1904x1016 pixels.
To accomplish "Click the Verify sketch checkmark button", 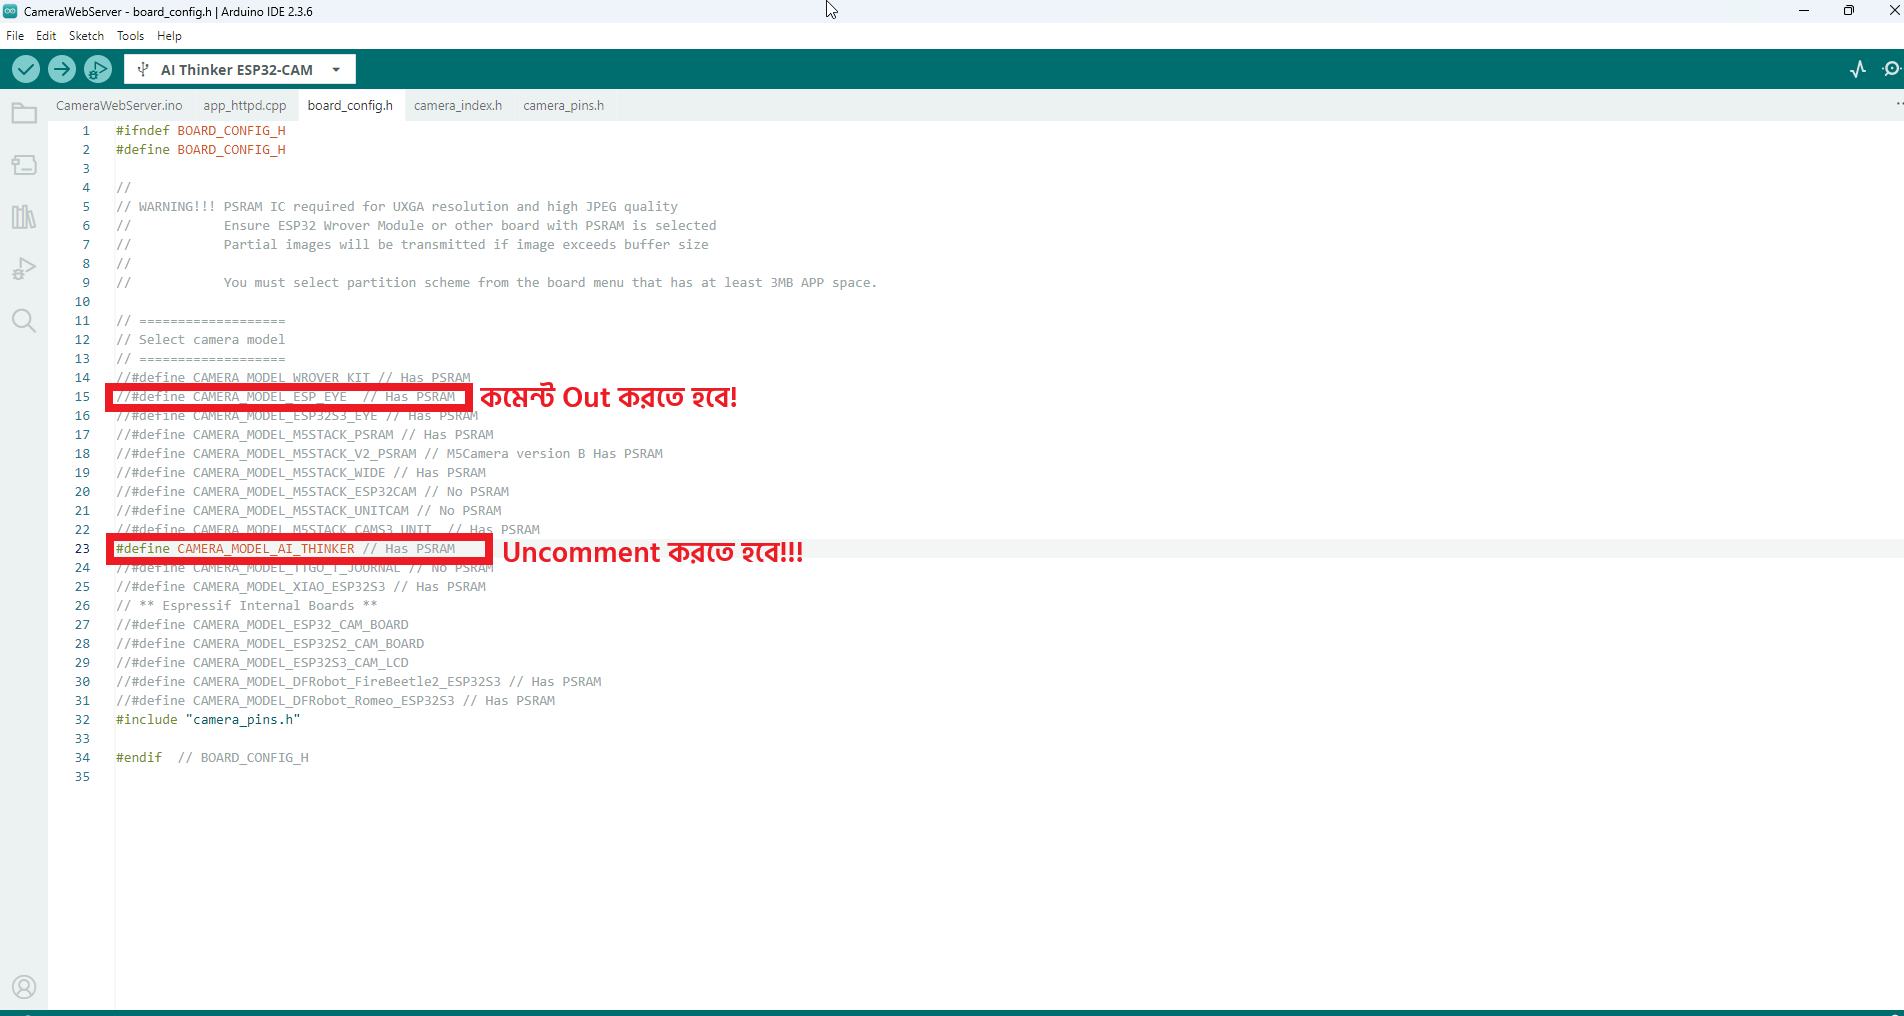I will tap(26, 69).
